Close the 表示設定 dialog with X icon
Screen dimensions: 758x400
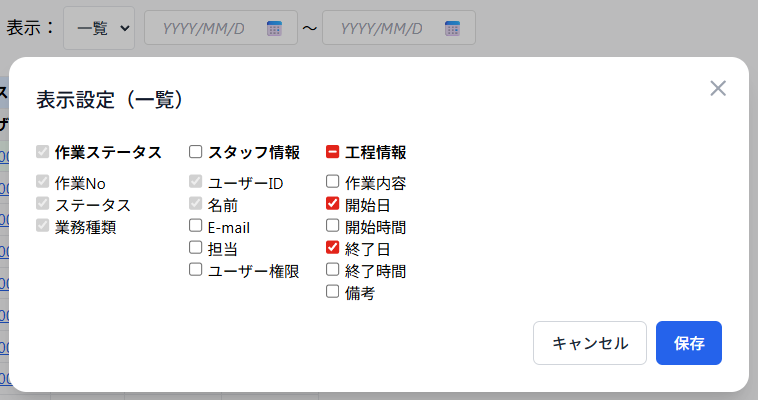pos(717,88)
